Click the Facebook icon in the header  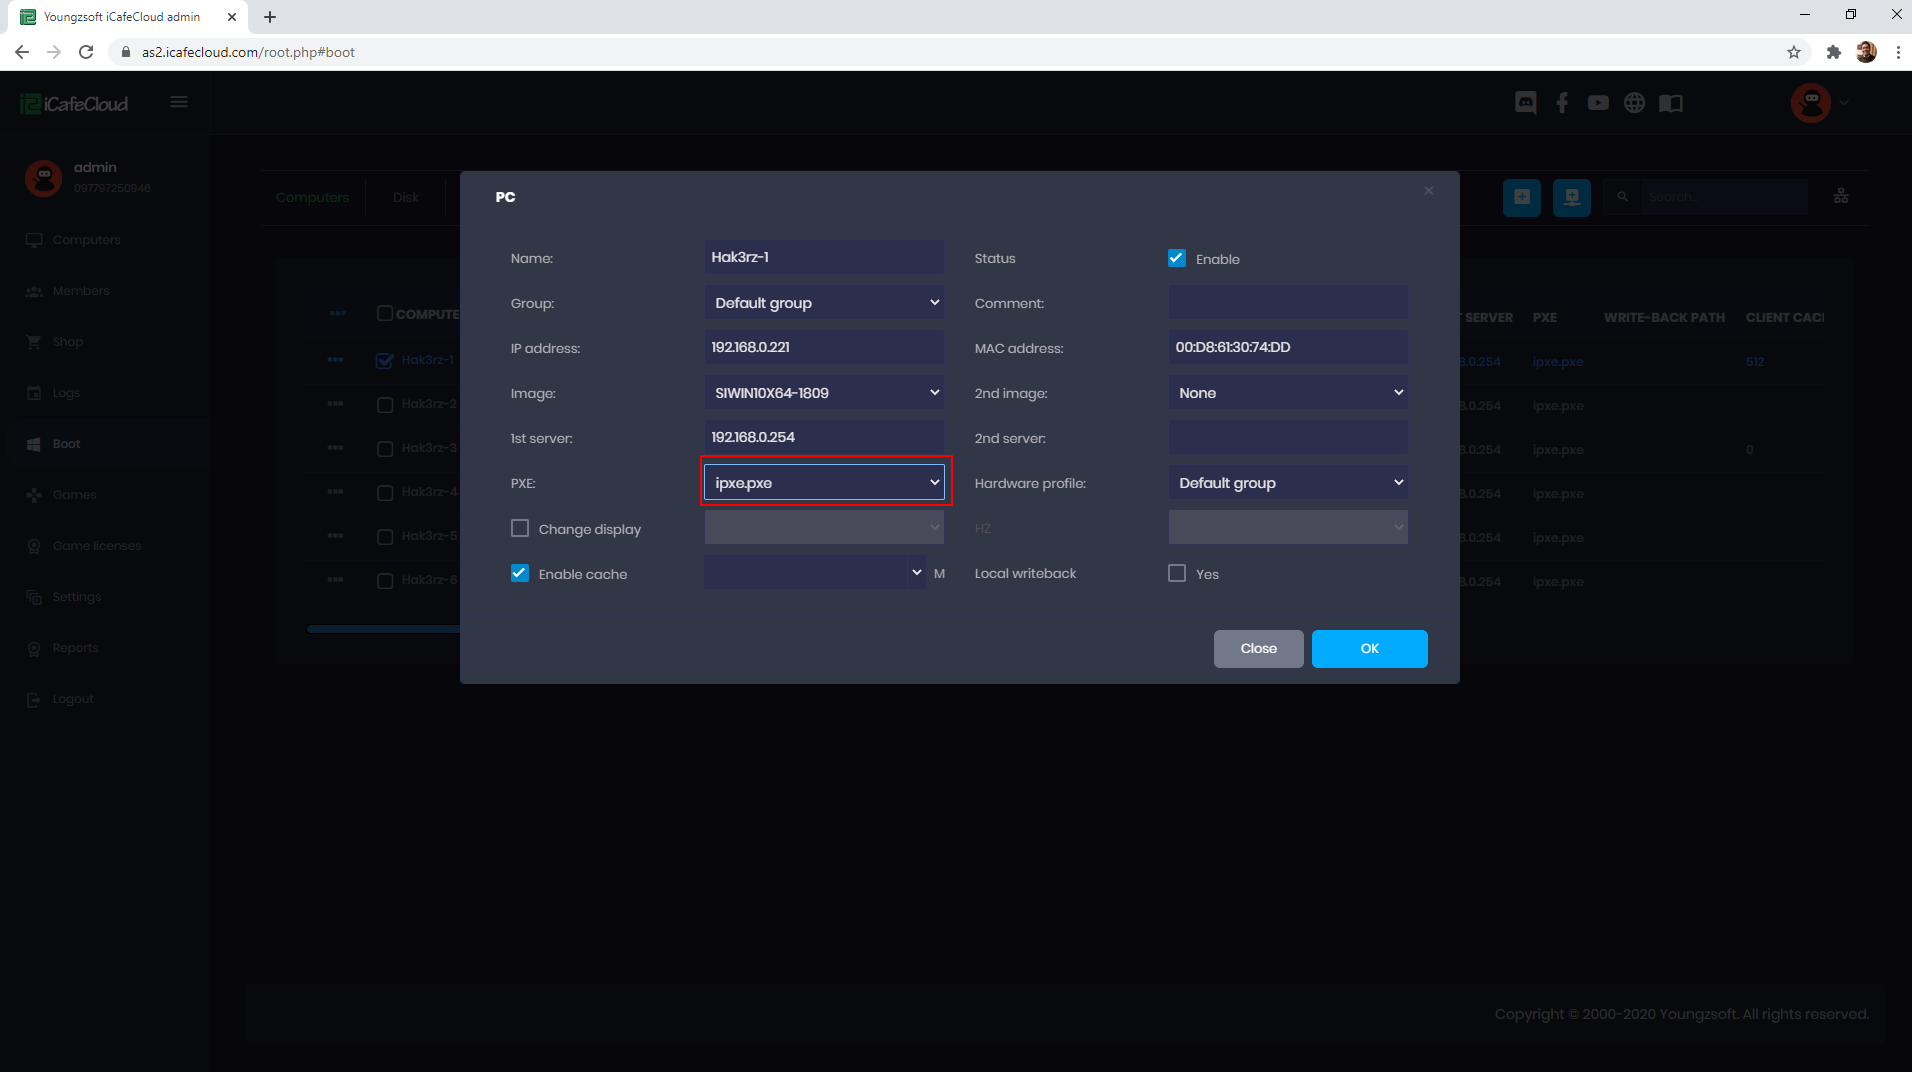tap(1561, 102)
